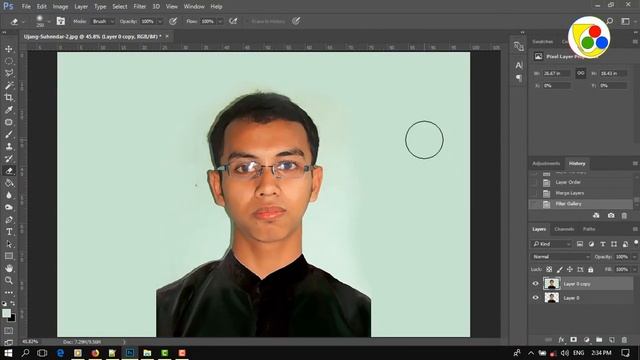Open the layer Kind filter dropdown
The width and height of the screenshot is (640, 360).
pos(551,244)
